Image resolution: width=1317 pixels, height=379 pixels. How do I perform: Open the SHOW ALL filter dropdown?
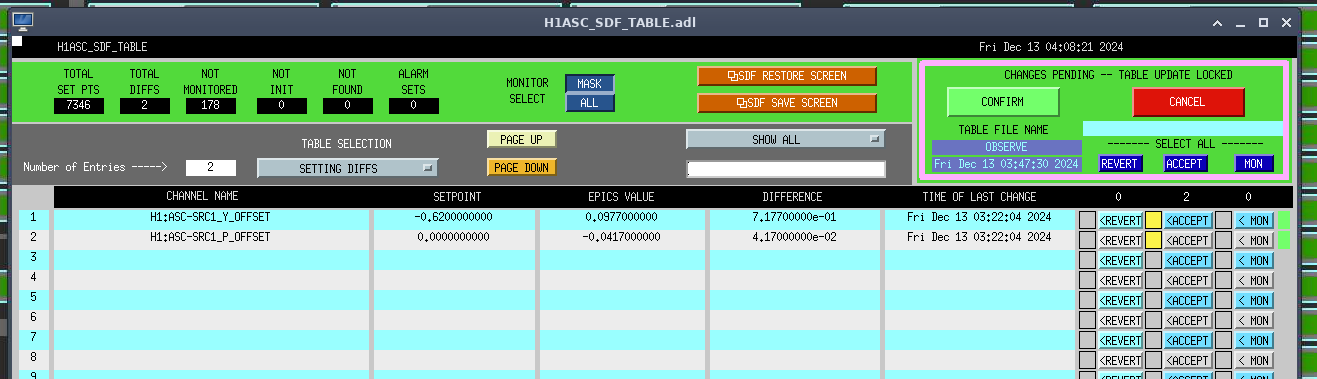(x=785, y=139)
